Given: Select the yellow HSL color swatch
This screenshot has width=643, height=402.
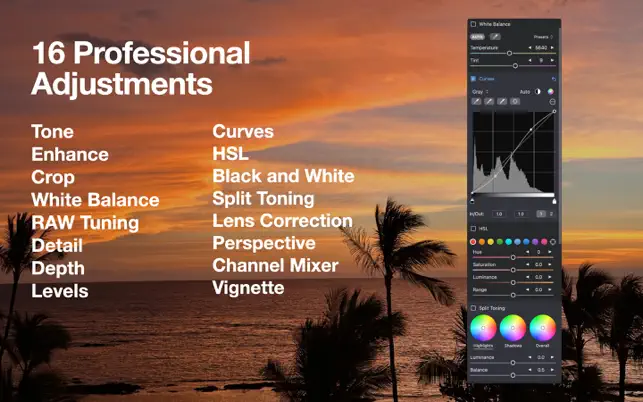Looking at the screenshot, I should [491, 242].
